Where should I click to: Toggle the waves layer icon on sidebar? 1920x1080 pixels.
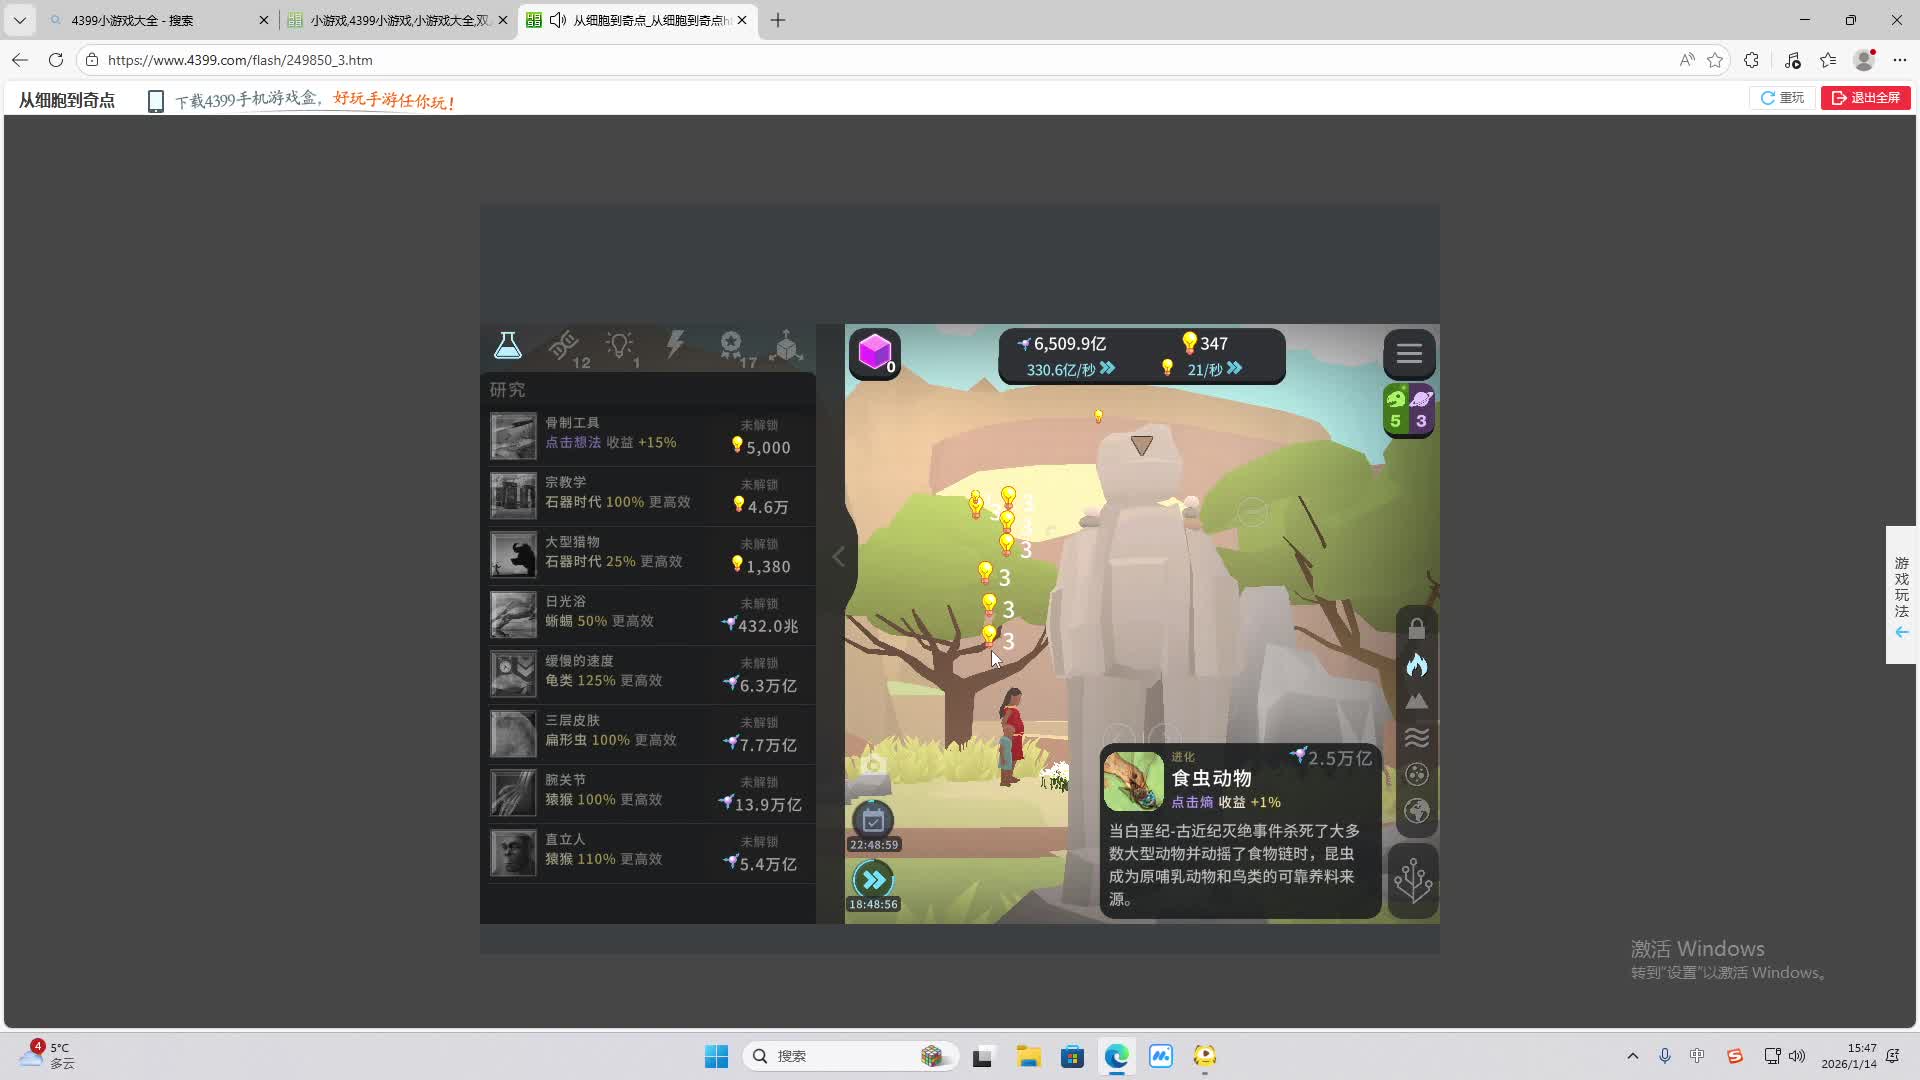click(1417, 737)
